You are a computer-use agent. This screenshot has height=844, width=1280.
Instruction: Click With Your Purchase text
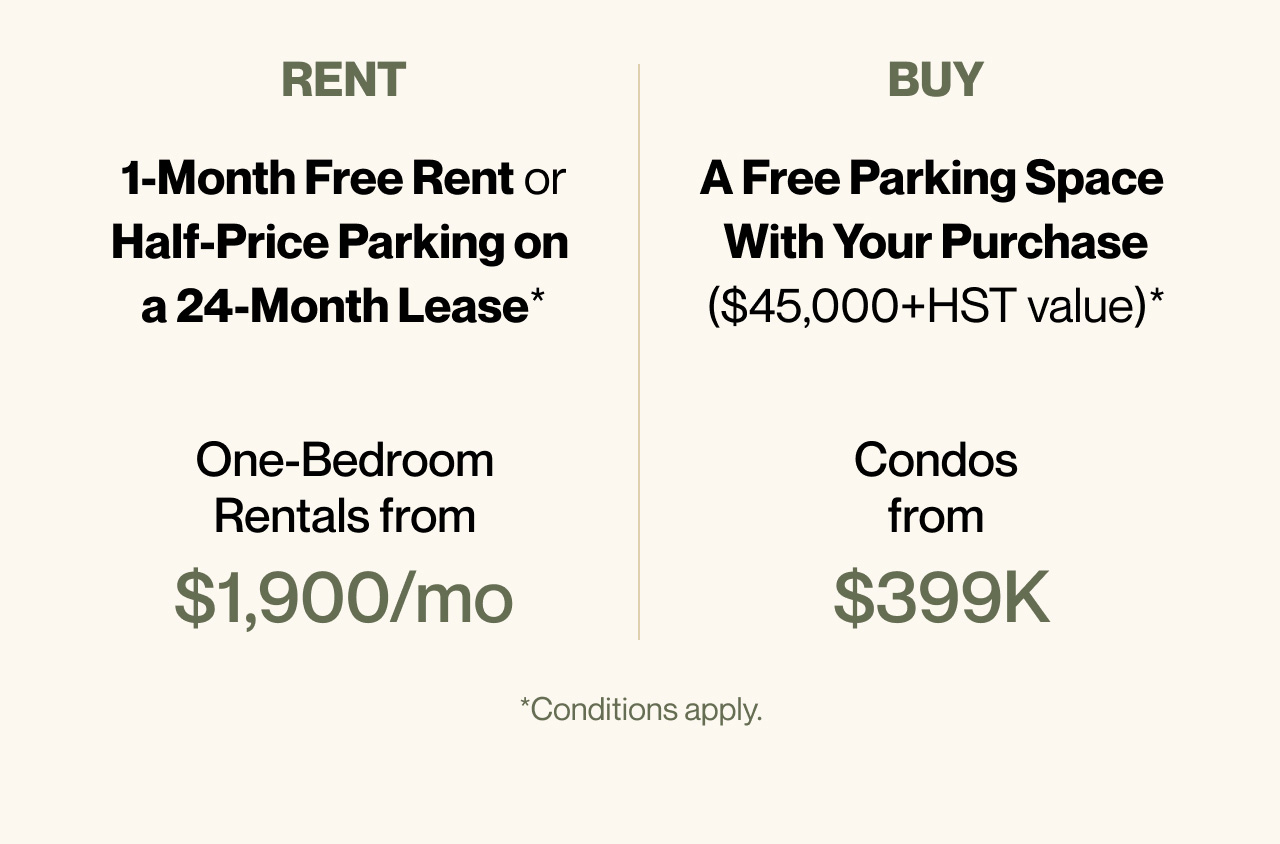936,242
